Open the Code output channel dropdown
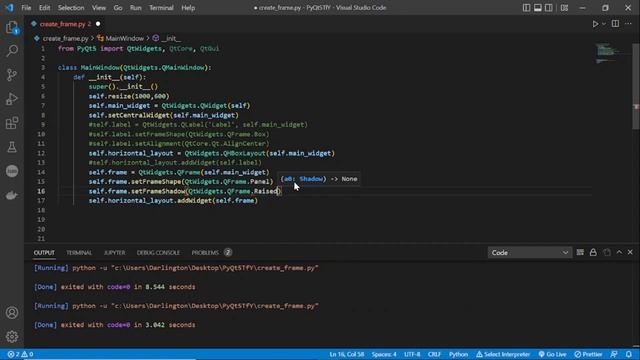640x360 pixels. point(530,253)
